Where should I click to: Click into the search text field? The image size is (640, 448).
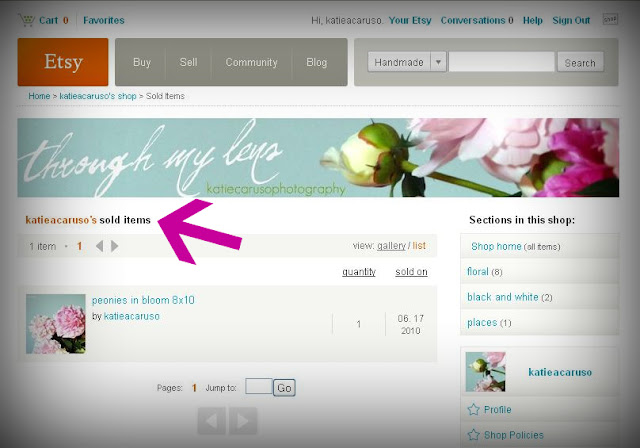tap(502, 62)
